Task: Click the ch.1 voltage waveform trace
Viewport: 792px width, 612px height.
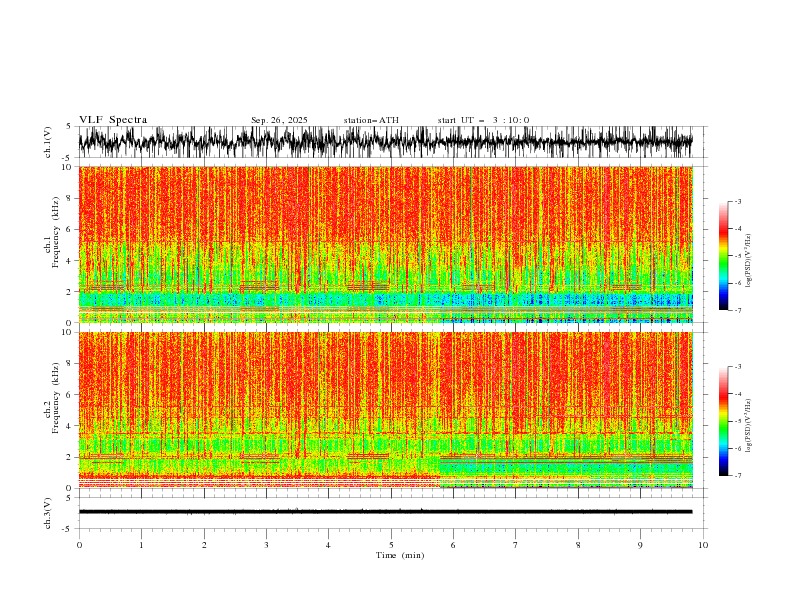Action: click(x=385, y=142)
